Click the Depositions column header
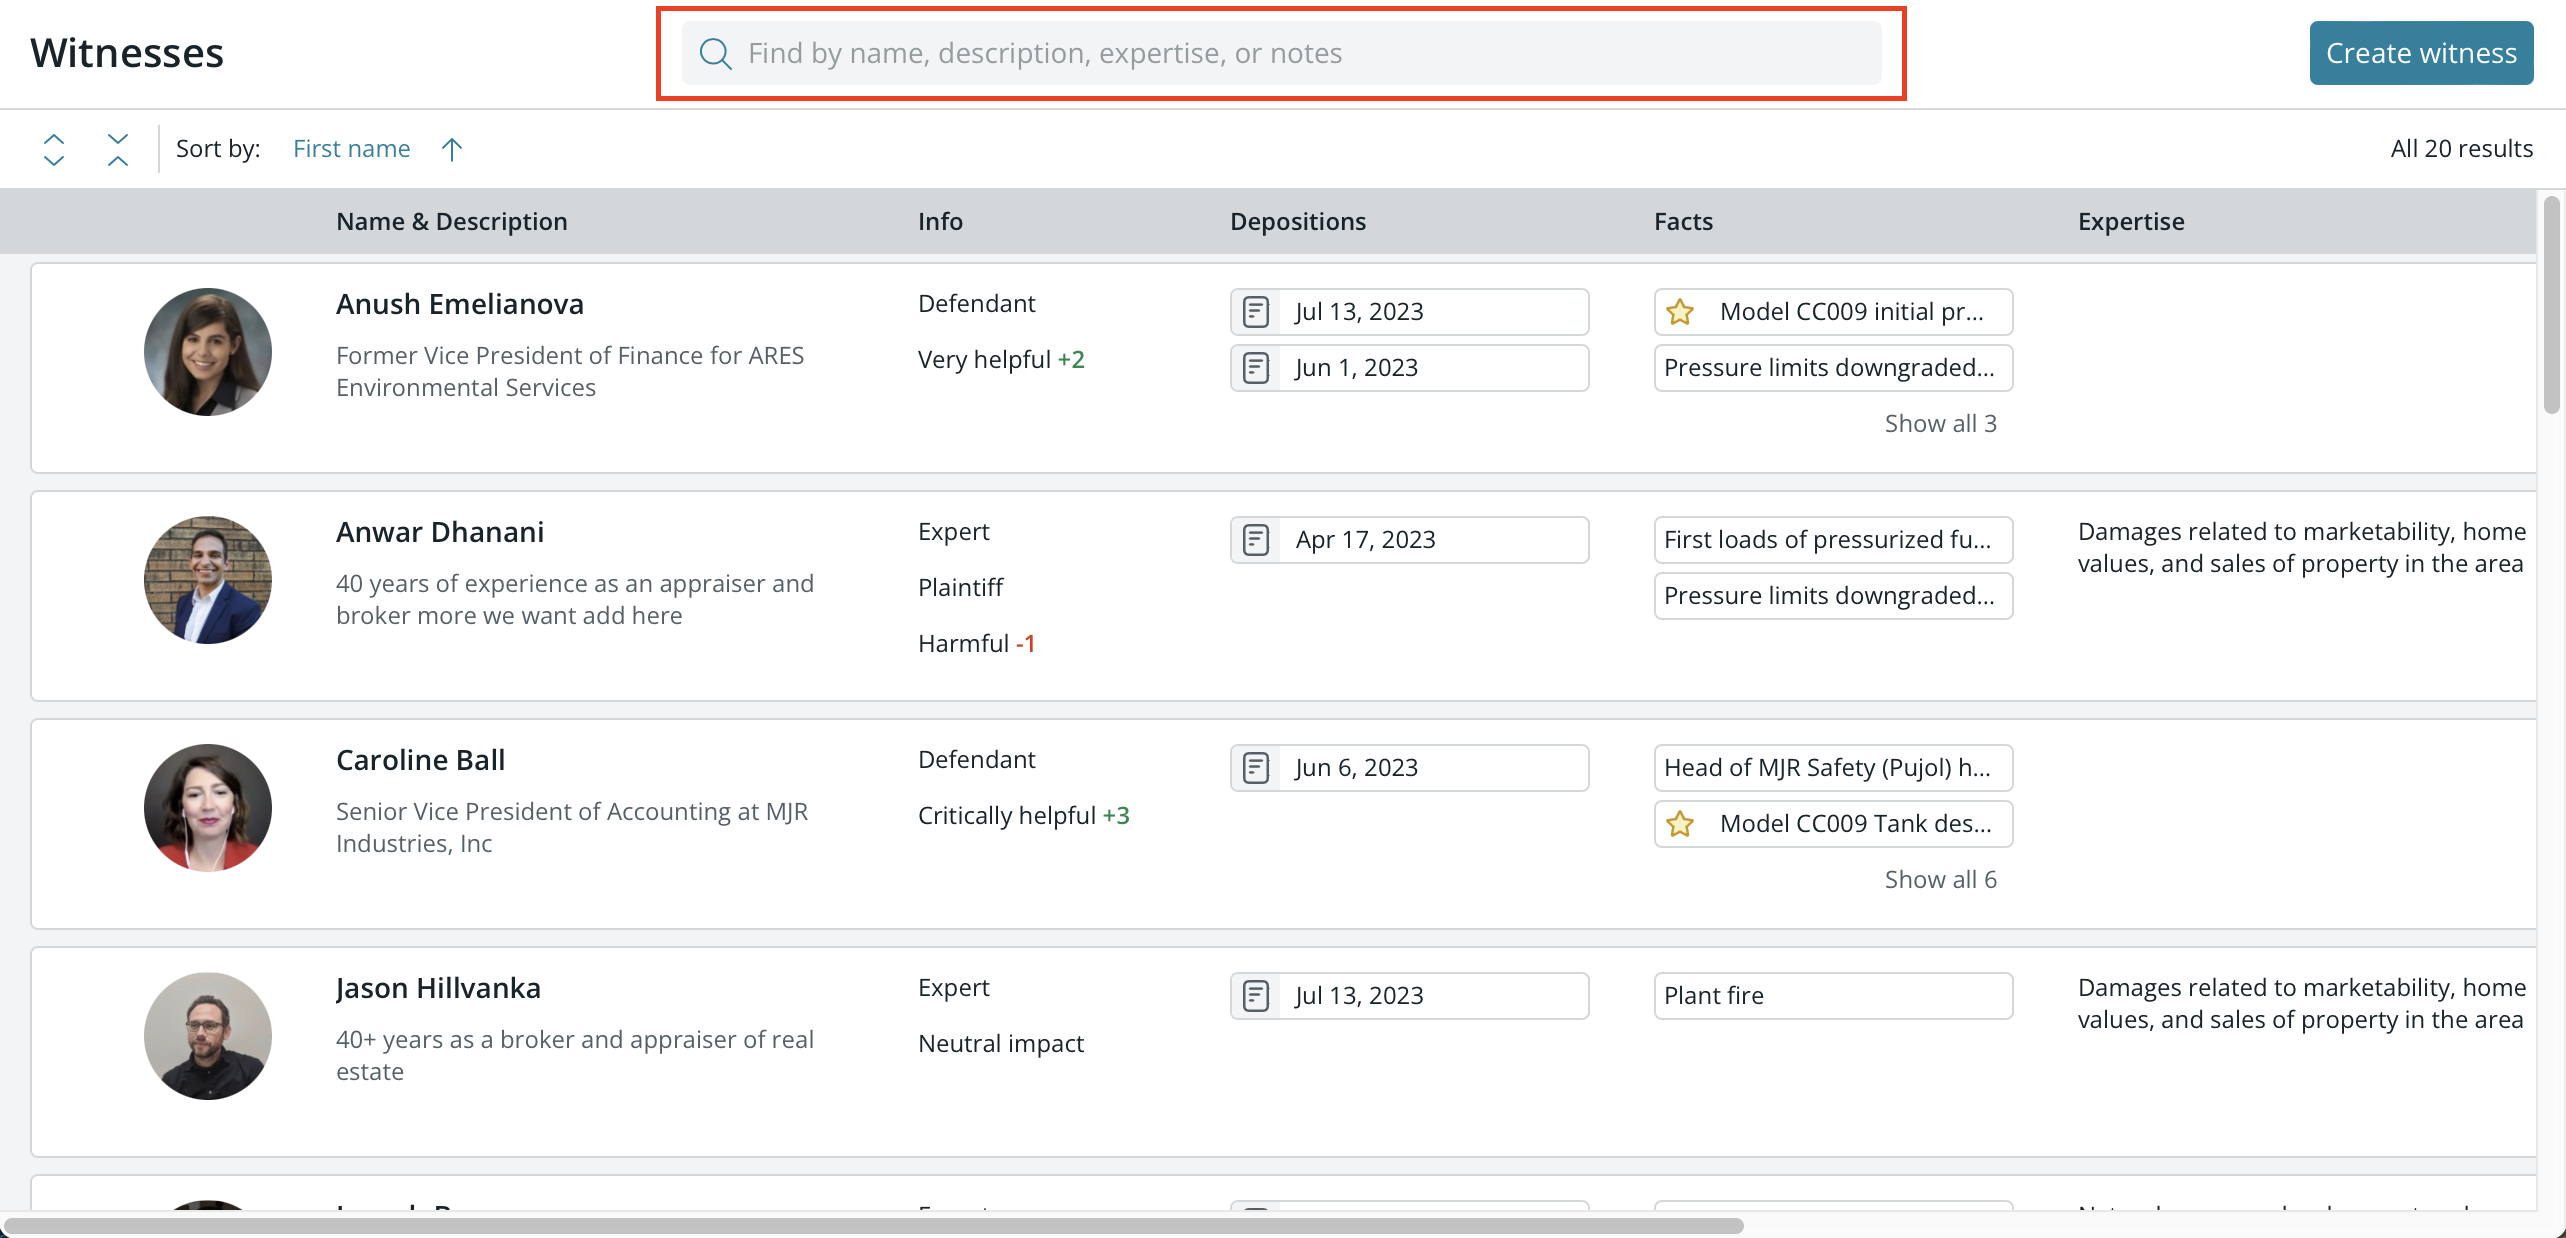2566x1238 pixels. click(1298, 221)
